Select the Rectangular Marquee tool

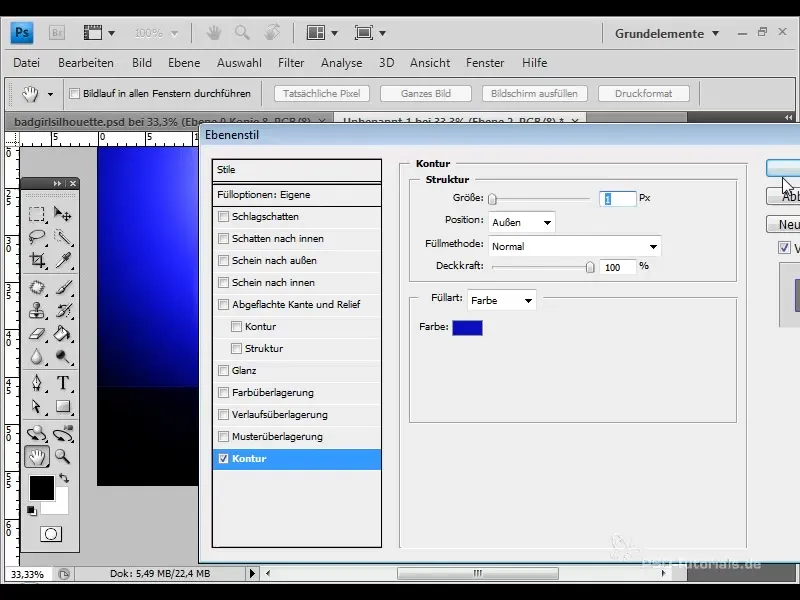(37, 214)
